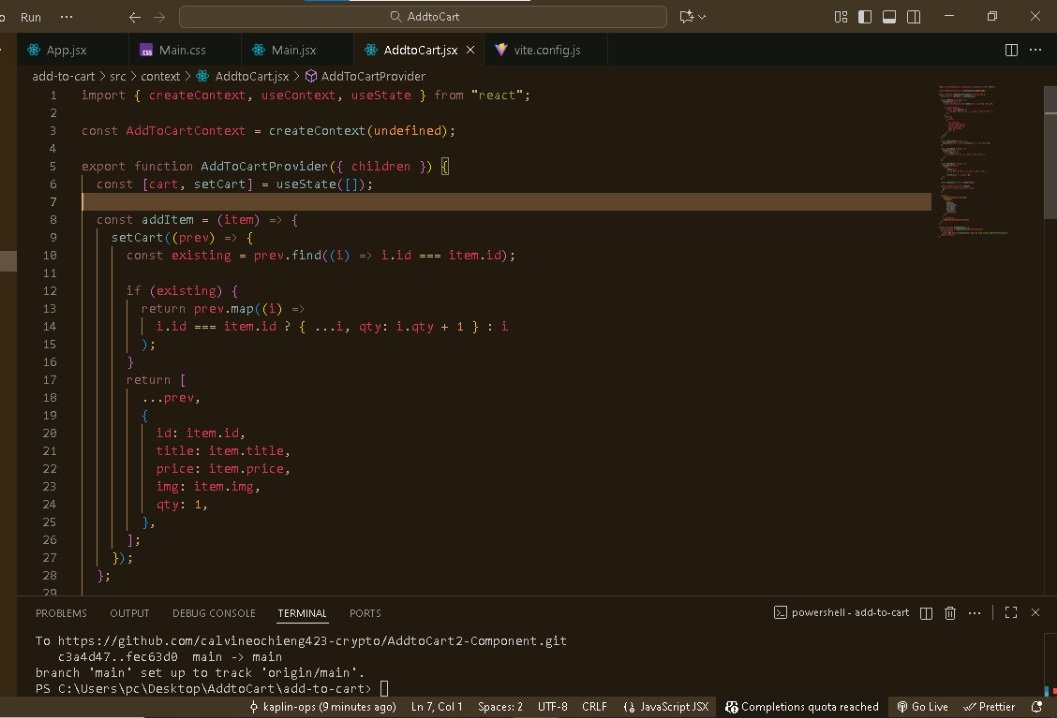Click the code minimap preview
Screen dimensions: 1057x718
[973, 160]
